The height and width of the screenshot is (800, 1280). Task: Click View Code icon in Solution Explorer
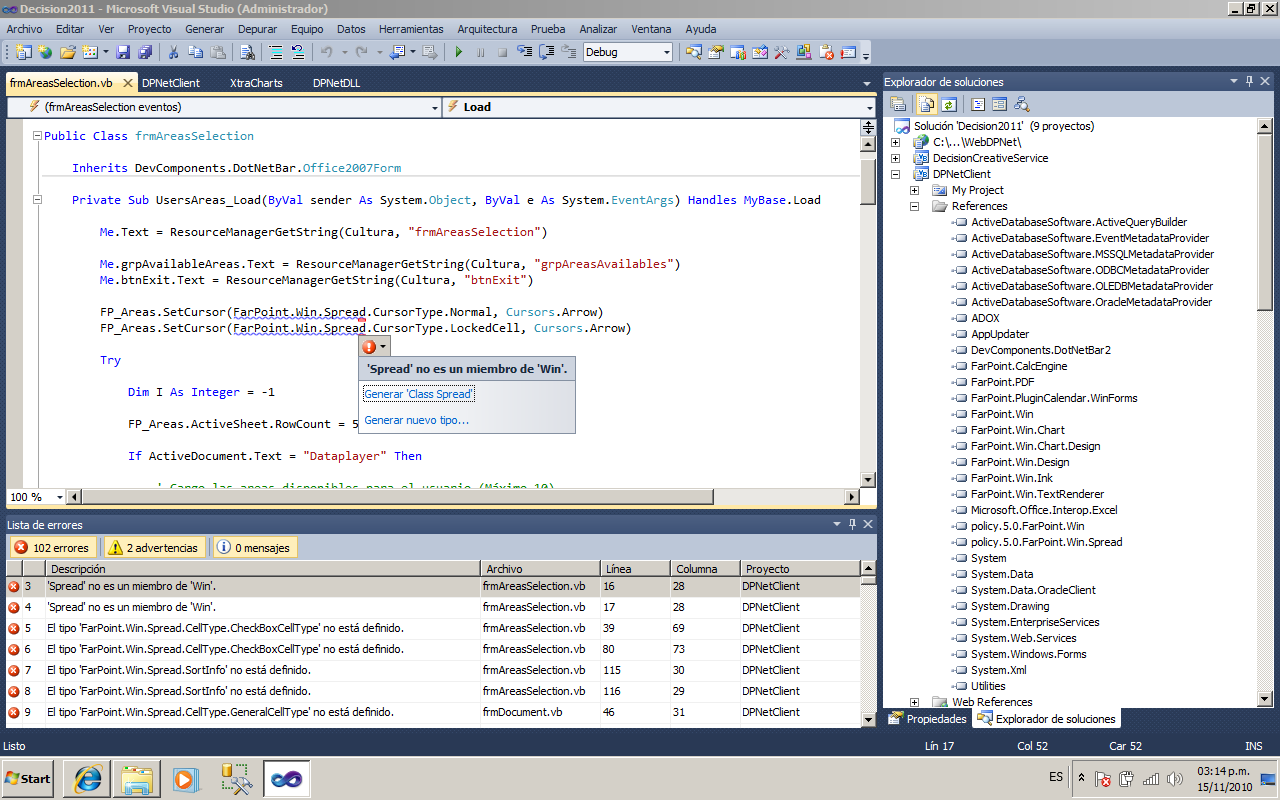click(x=977, y=104)
